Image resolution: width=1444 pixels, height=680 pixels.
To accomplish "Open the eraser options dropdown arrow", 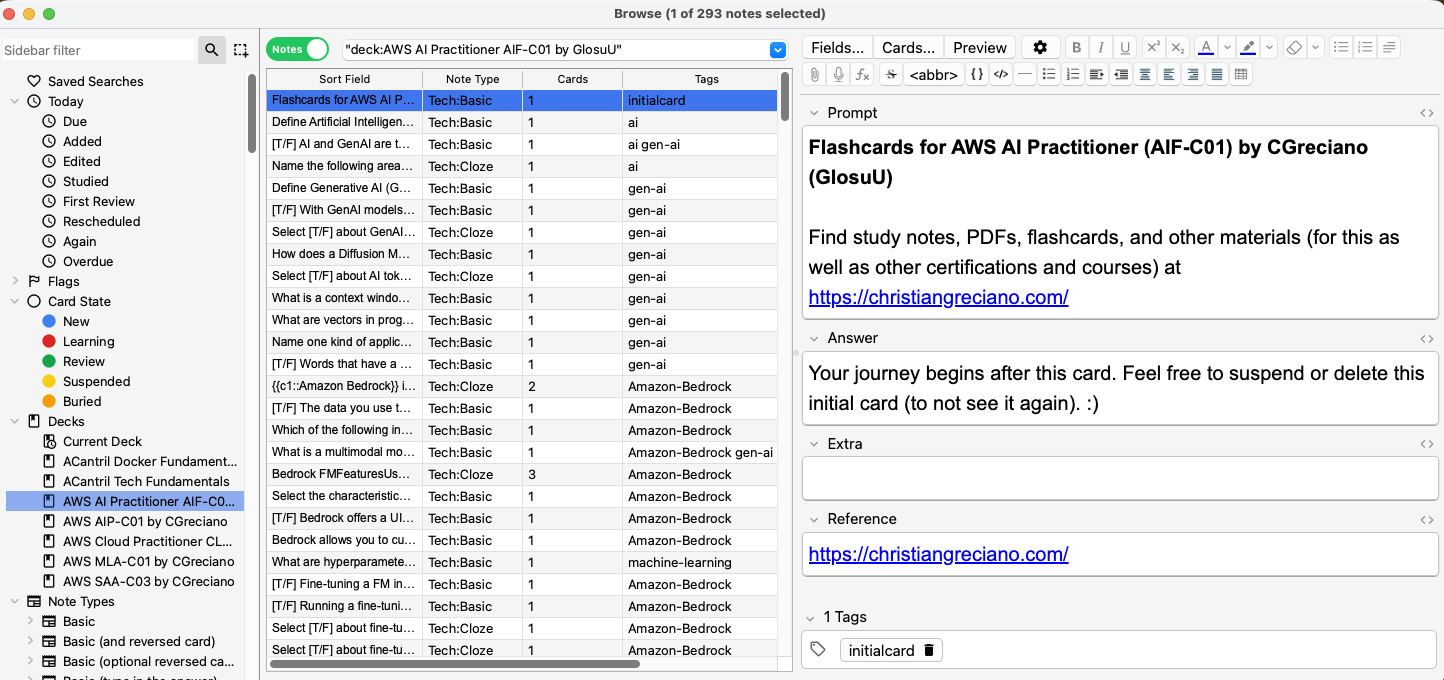I will (1316, 48).
